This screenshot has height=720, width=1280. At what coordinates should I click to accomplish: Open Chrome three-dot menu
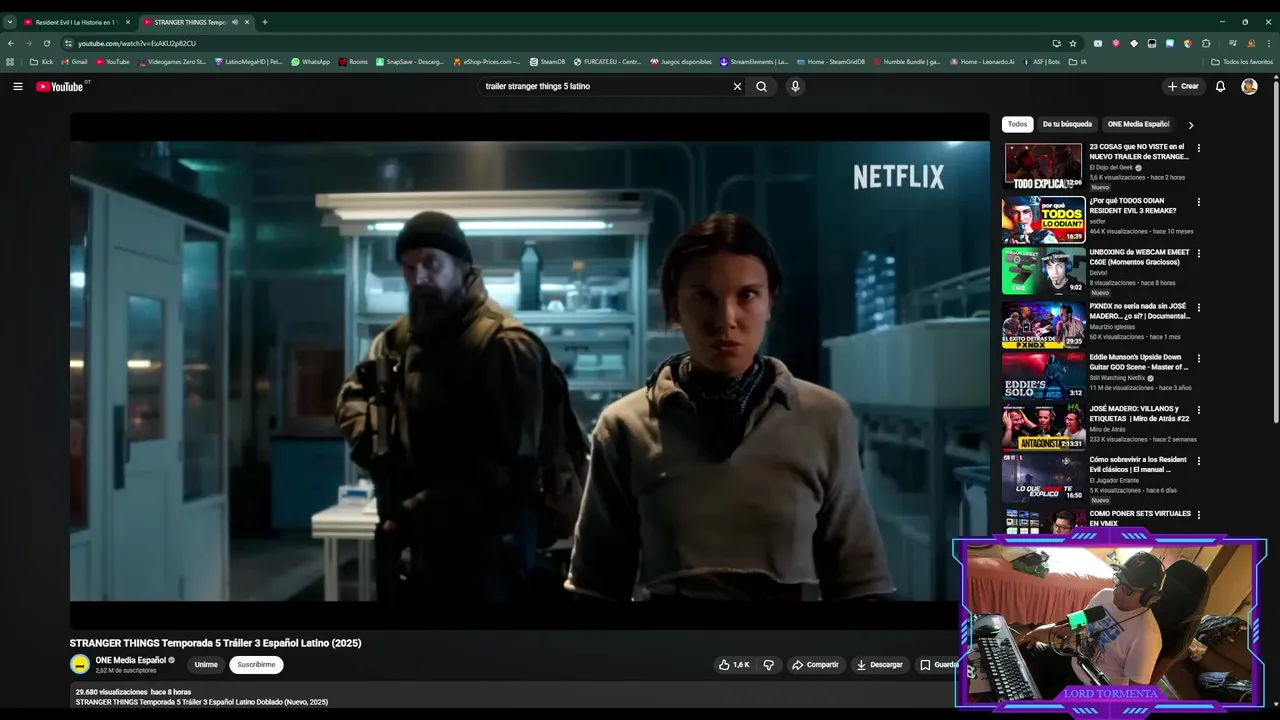[x=1268, y=43]
